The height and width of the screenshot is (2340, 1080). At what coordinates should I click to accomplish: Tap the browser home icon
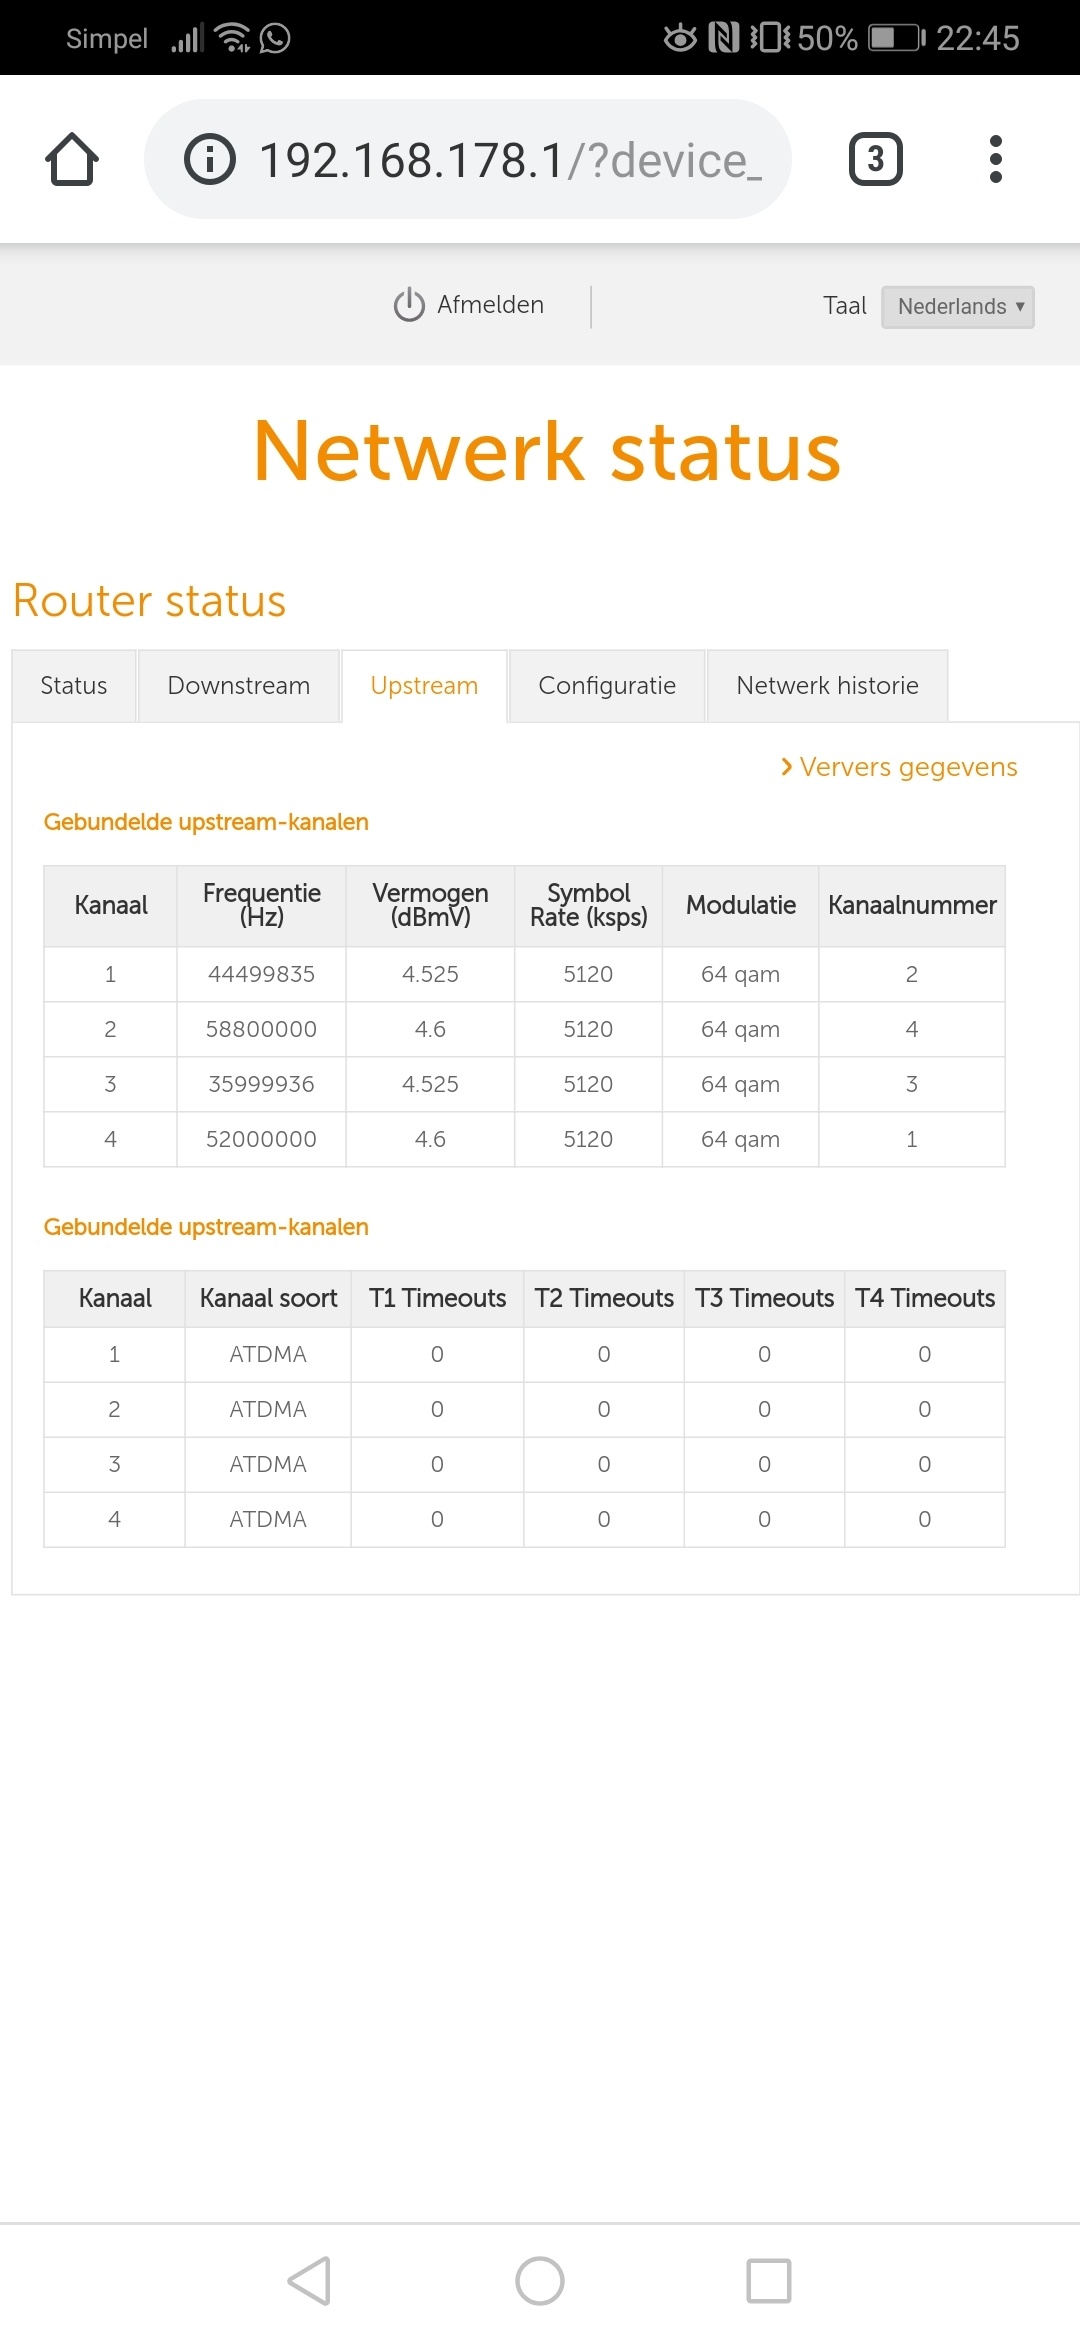[x=72, y=160]
